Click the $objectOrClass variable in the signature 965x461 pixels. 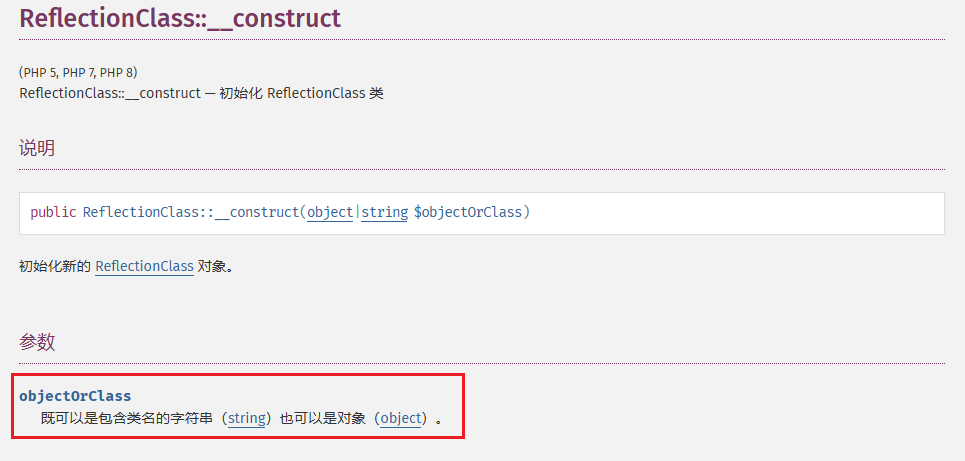(x=468, y=212)
